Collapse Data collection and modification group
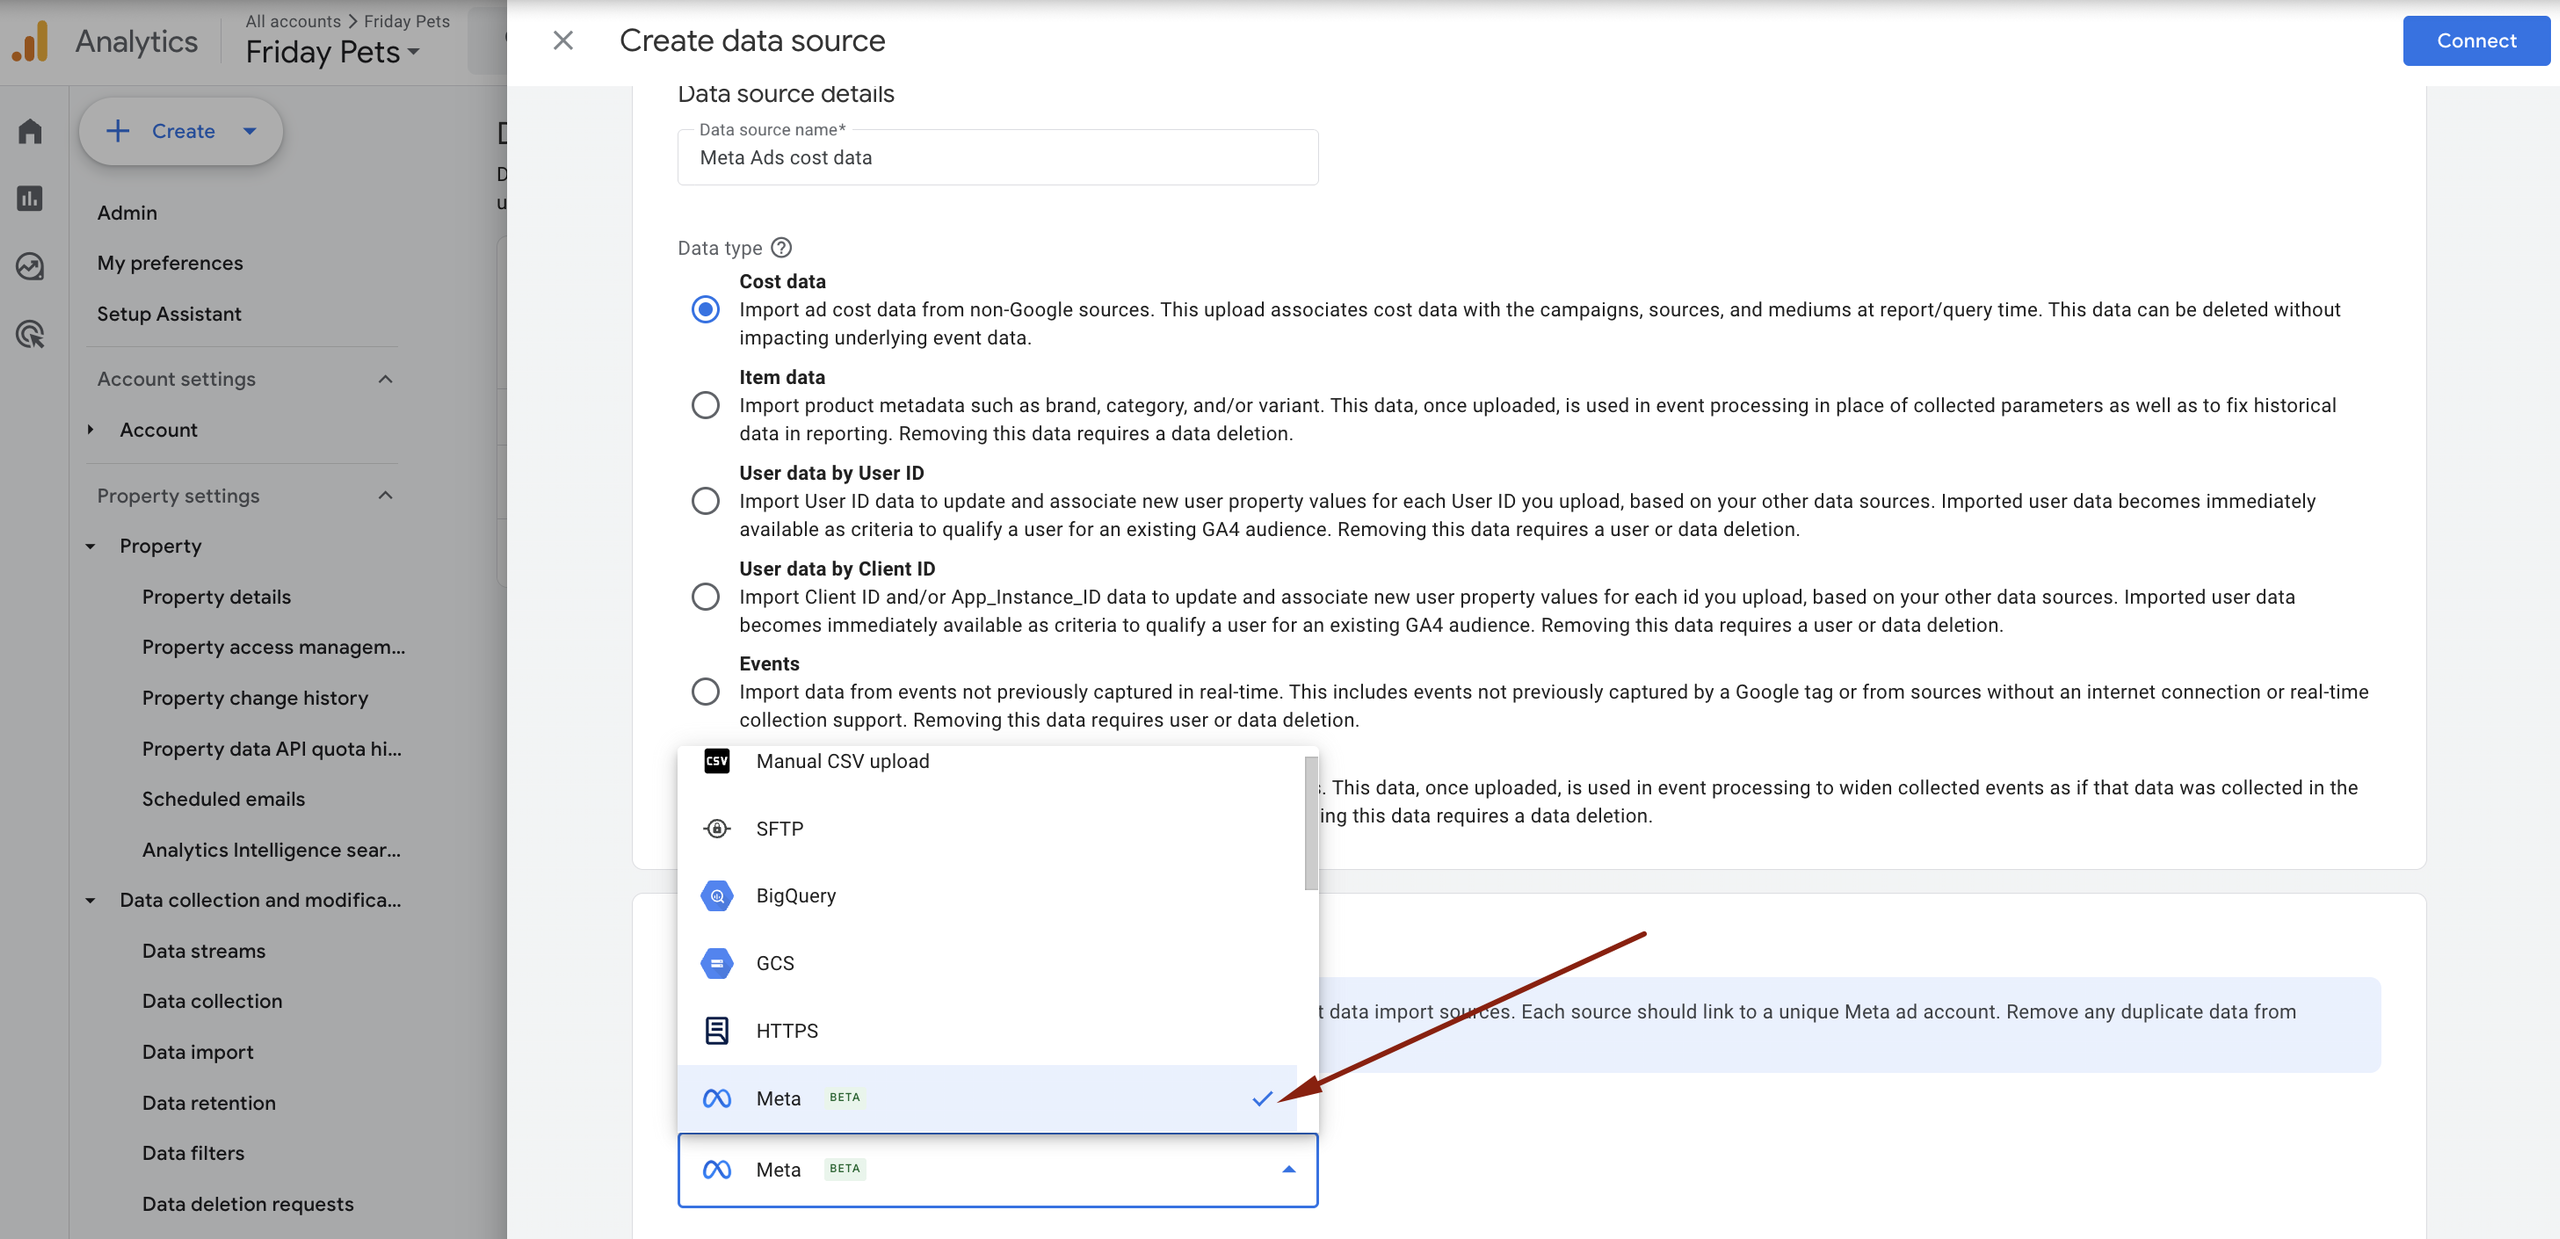This screenshot has width=2560, height=1239. coord(90,900)
